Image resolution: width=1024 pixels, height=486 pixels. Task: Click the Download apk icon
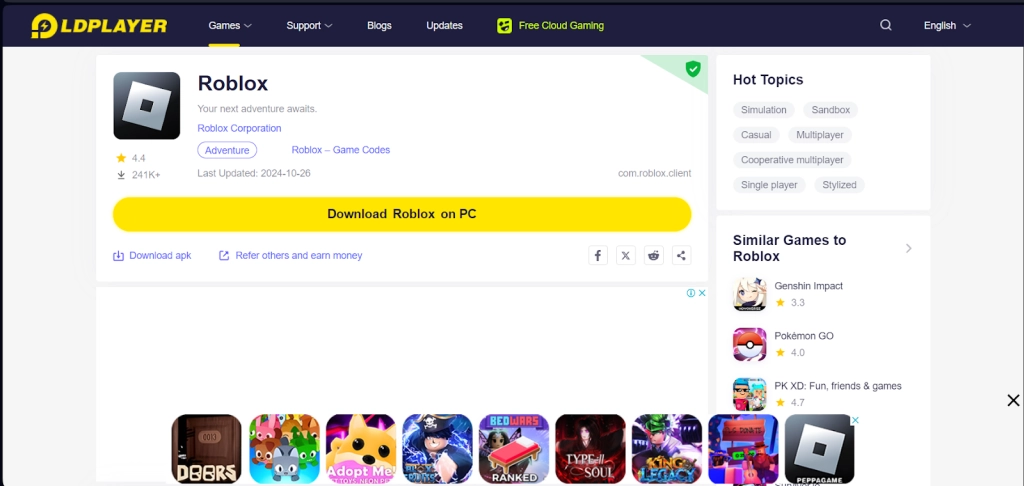click(118, 256)
